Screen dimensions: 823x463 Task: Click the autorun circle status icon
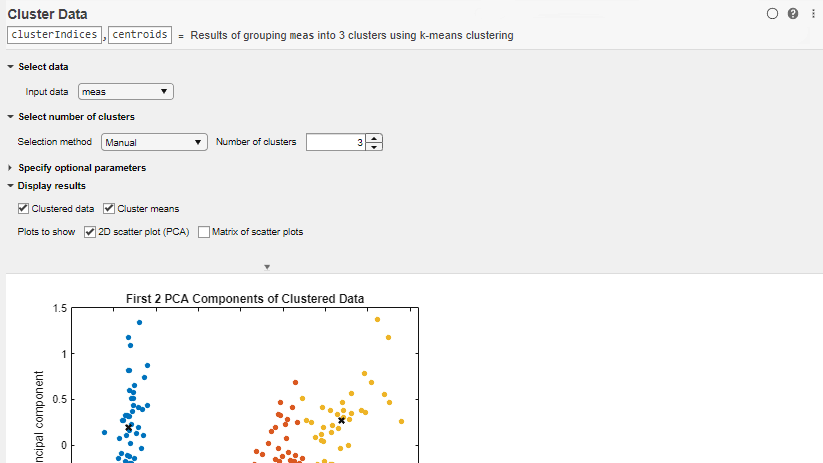click(x=772, y=14)
